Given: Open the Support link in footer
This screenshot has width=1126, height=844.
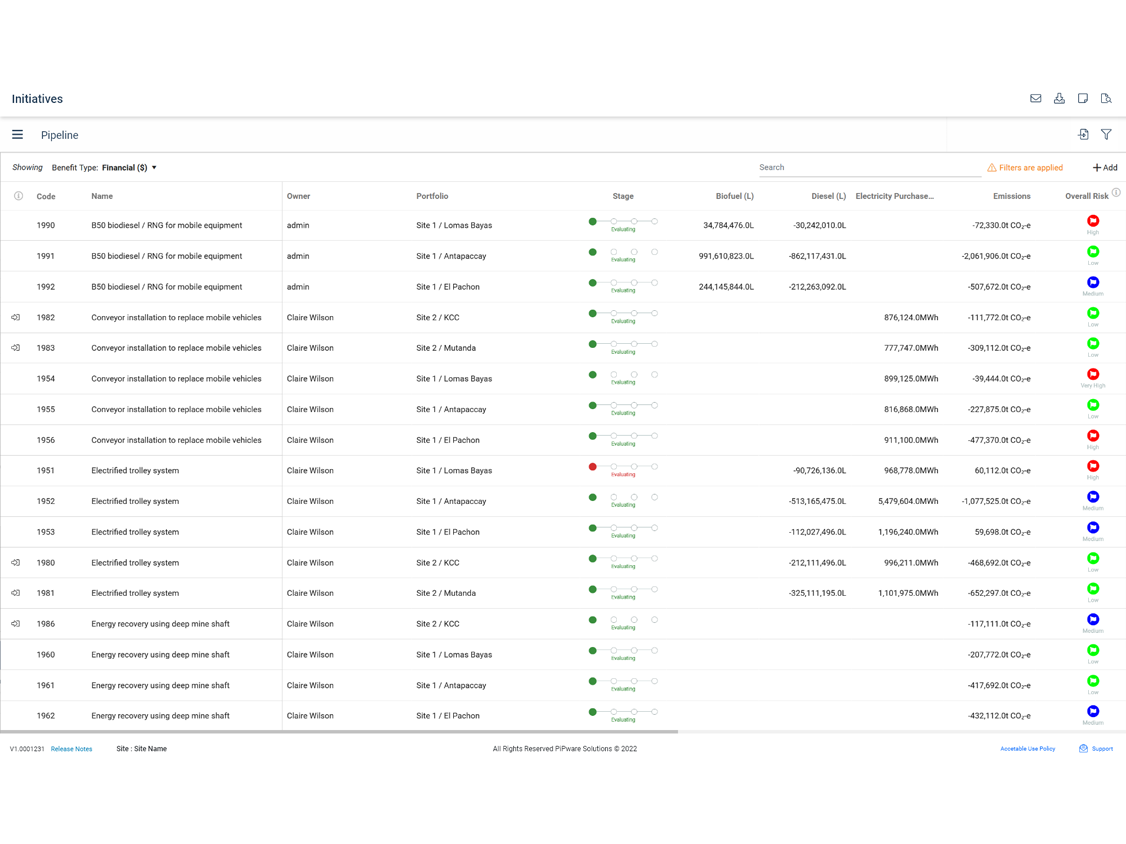Looking at the screenshot, I should (x=1096, y=749).
